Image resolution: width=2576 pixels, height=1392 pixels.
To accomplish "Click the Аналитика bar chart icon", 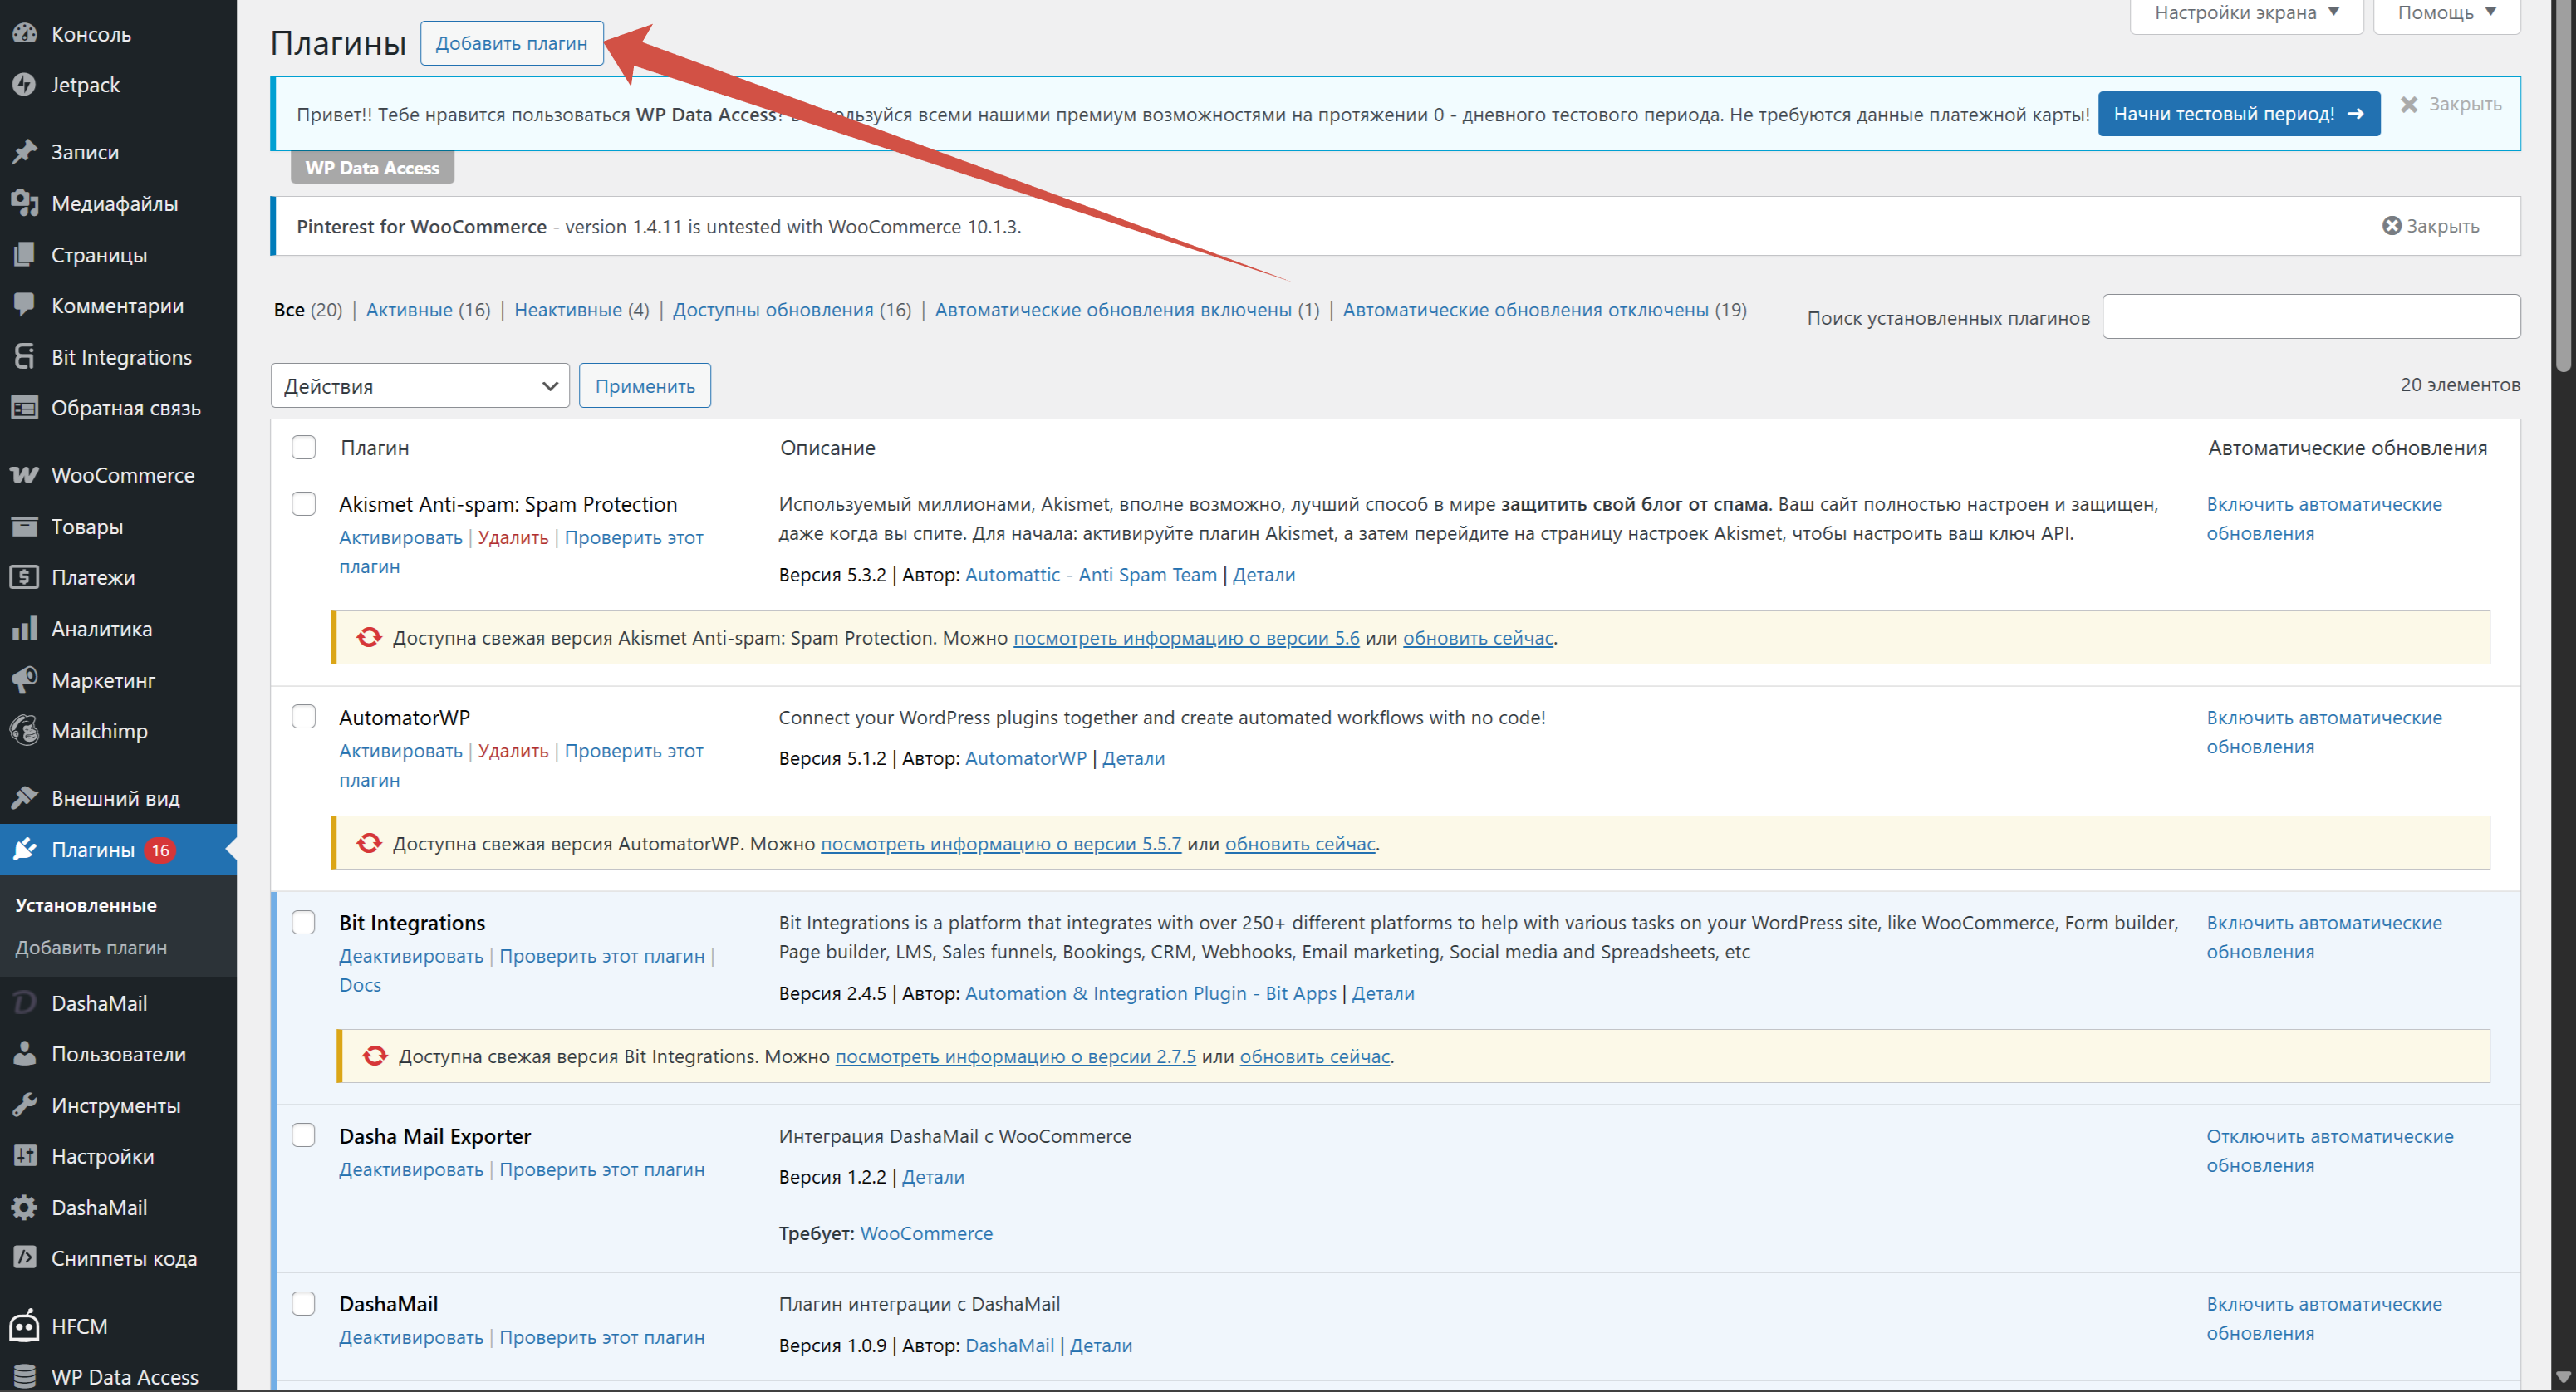I will (x=24, y=629).
